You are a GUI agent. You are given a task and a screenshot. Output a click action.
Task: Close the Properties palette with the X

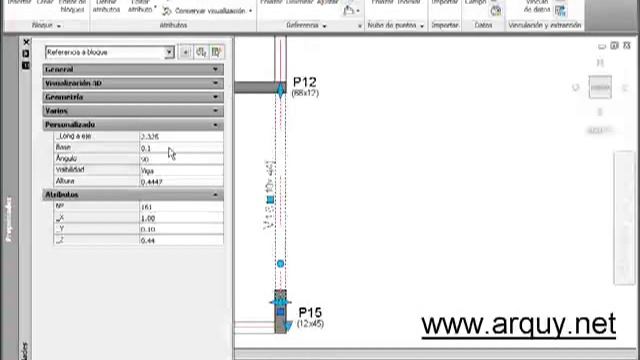coord(26,42)
